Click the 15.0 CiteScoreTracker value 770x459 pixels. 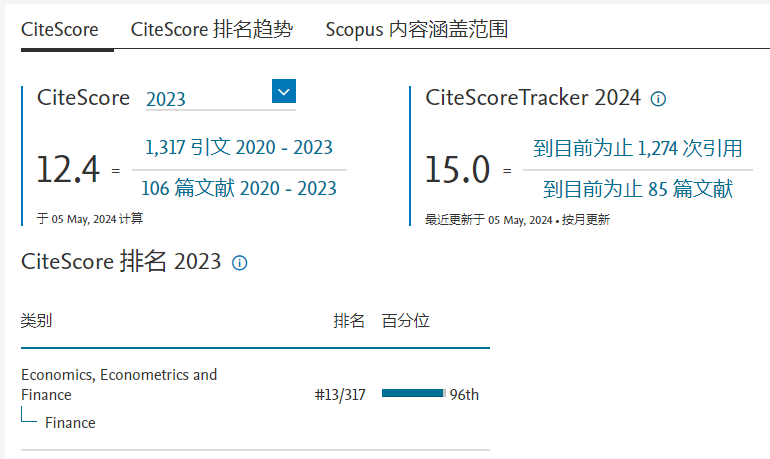coord(458,170)
